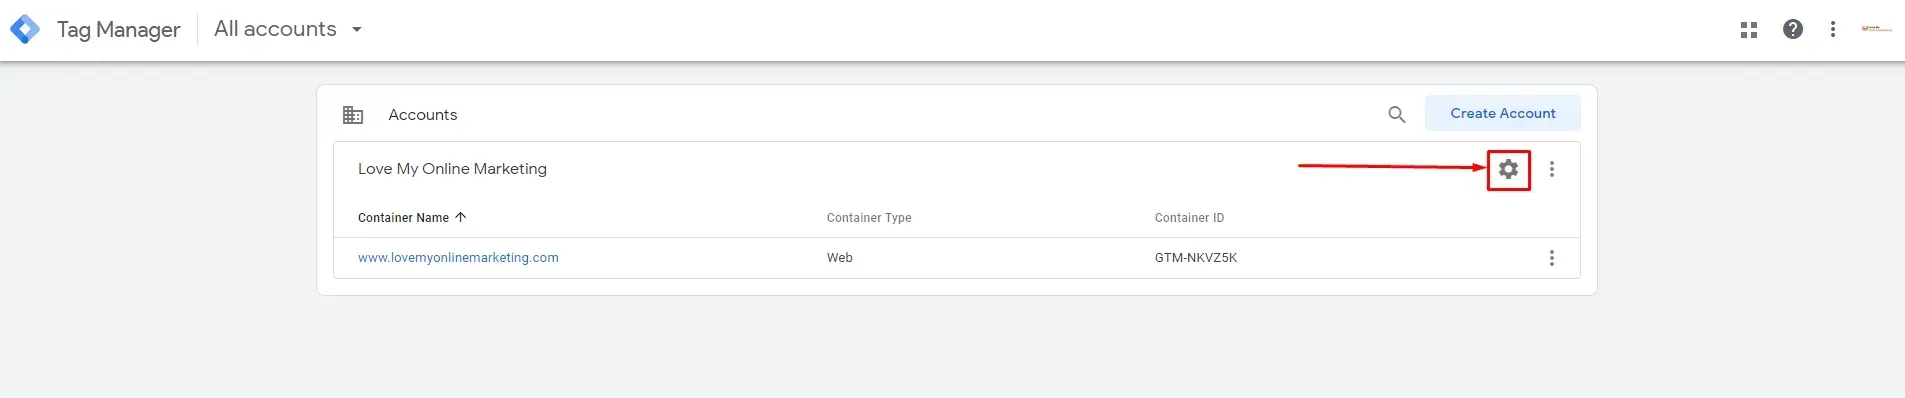Open the user profile avatar
The height and width of the screenshot is (398, 1905).
[x=1876, y=29]
